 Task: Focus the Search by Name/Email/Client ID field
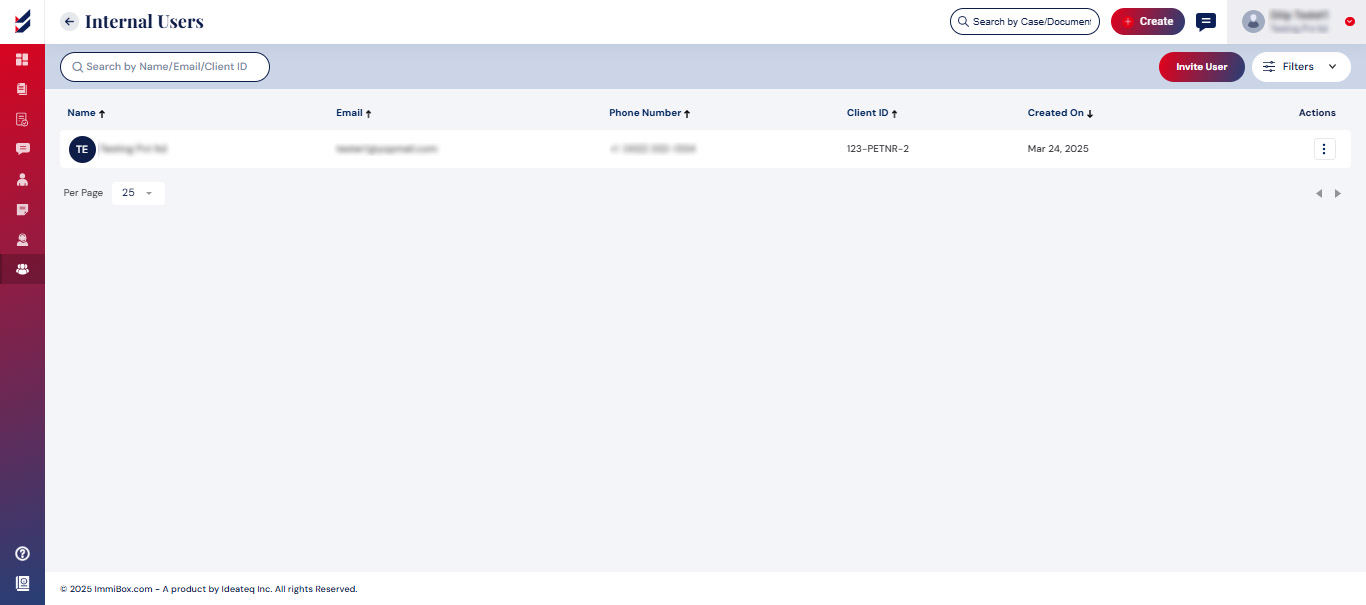click(x=165, y=67)
